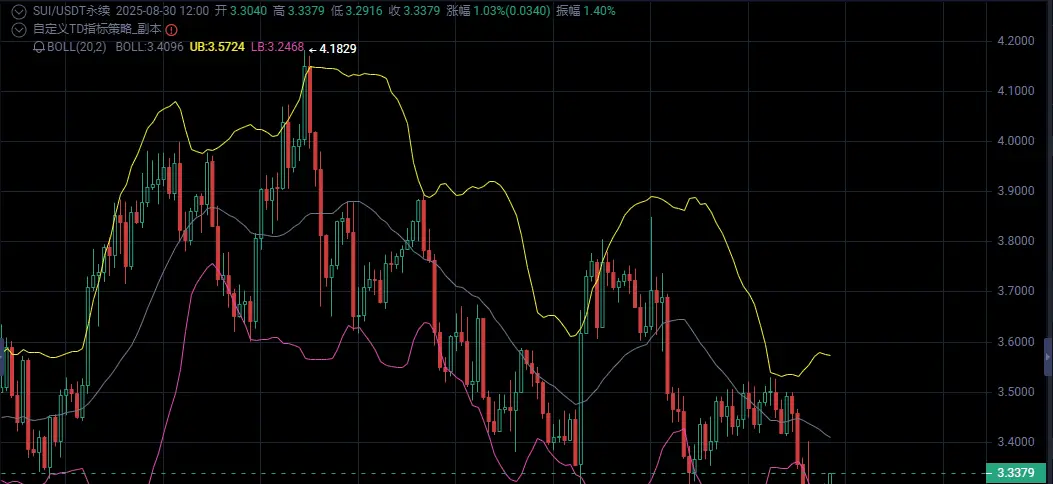Click the 开 3.3040 open price
The image size is (1053, 484).
[x=242, y=11]
